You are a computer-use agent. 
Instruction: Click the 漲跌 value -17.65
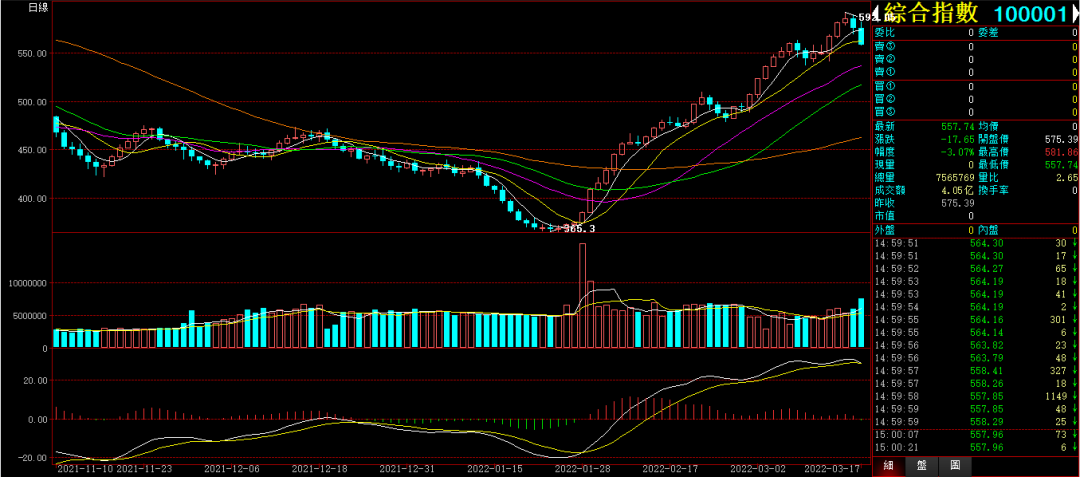point(958,140)
